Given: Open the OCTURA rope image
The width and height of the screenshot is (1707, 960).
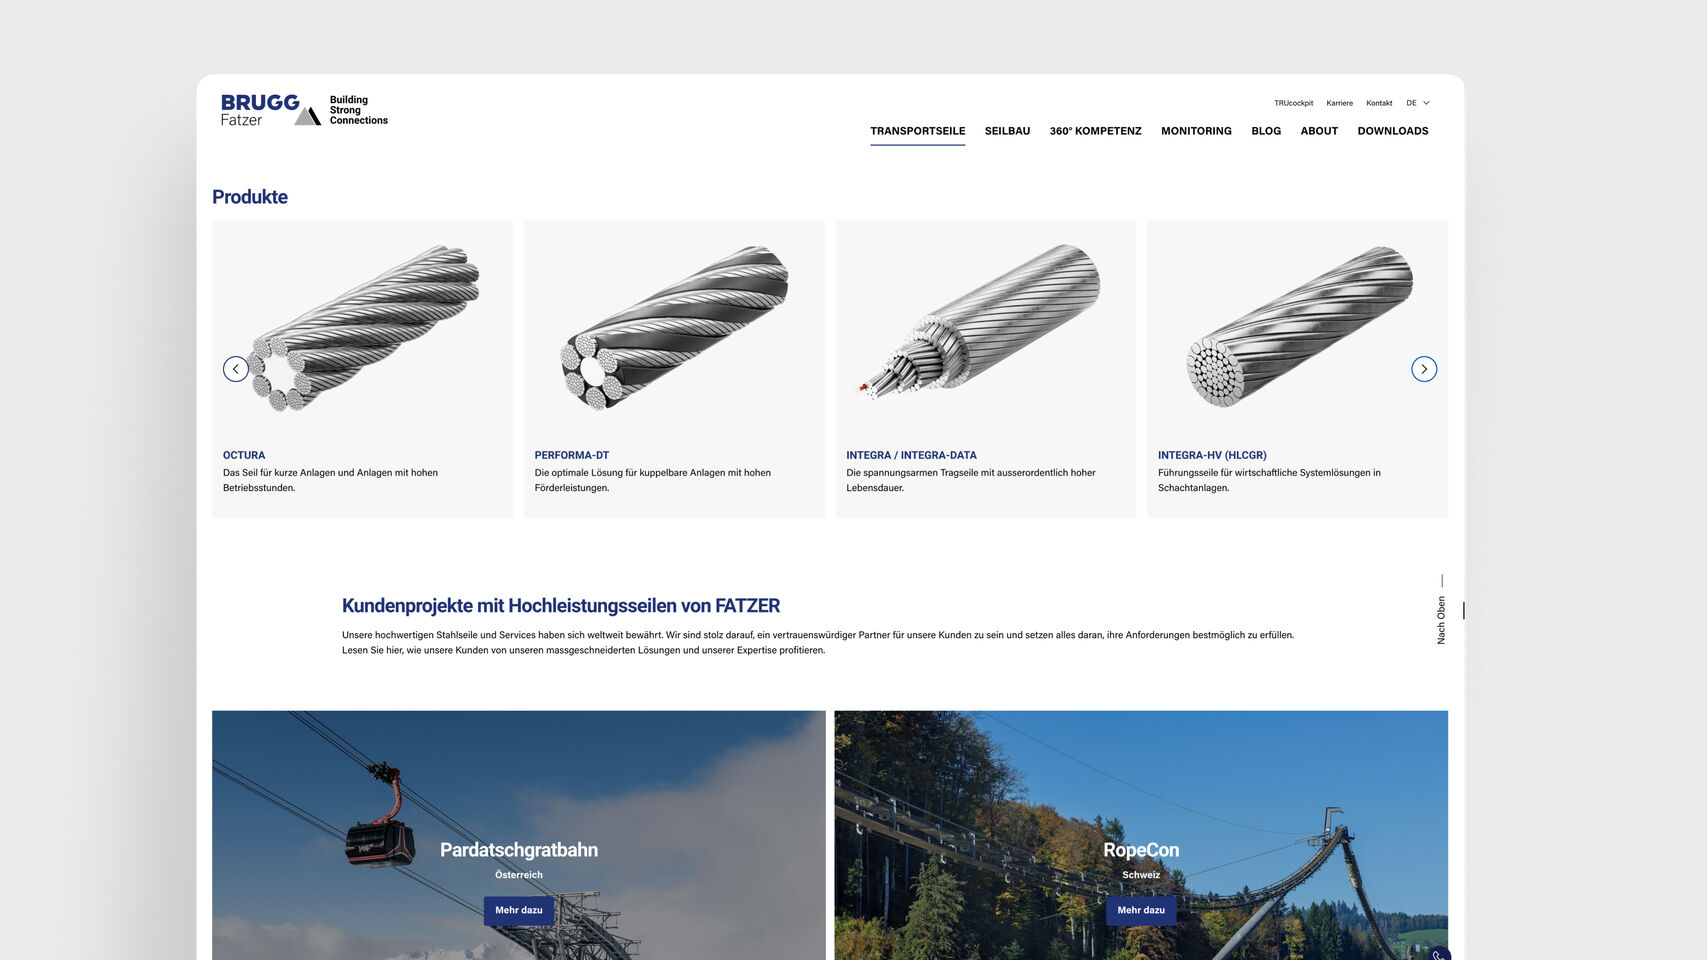Looking at the screenshot, I should 362,327.
